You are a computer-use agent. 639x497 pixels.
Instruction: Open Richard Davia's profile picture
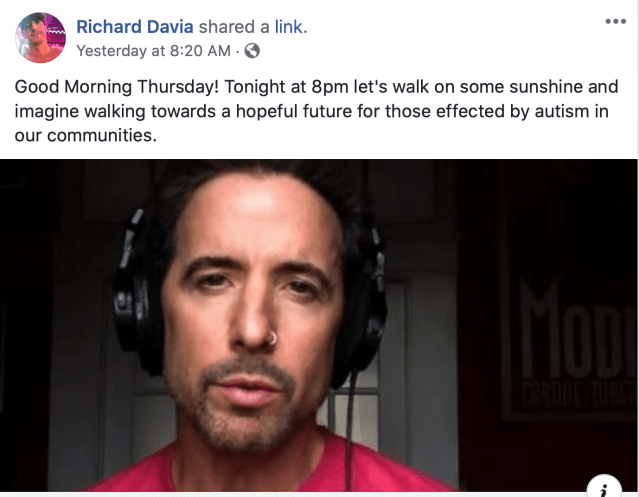40,37
